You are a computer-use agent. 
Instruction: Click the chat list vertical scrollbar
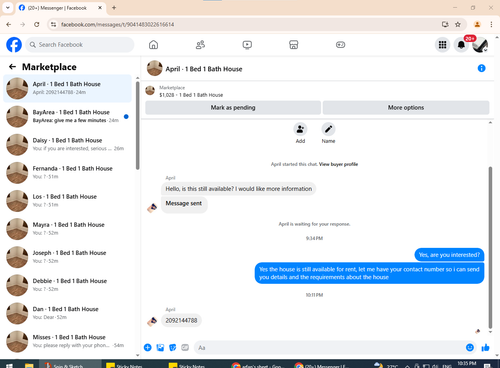click(137, 125)
